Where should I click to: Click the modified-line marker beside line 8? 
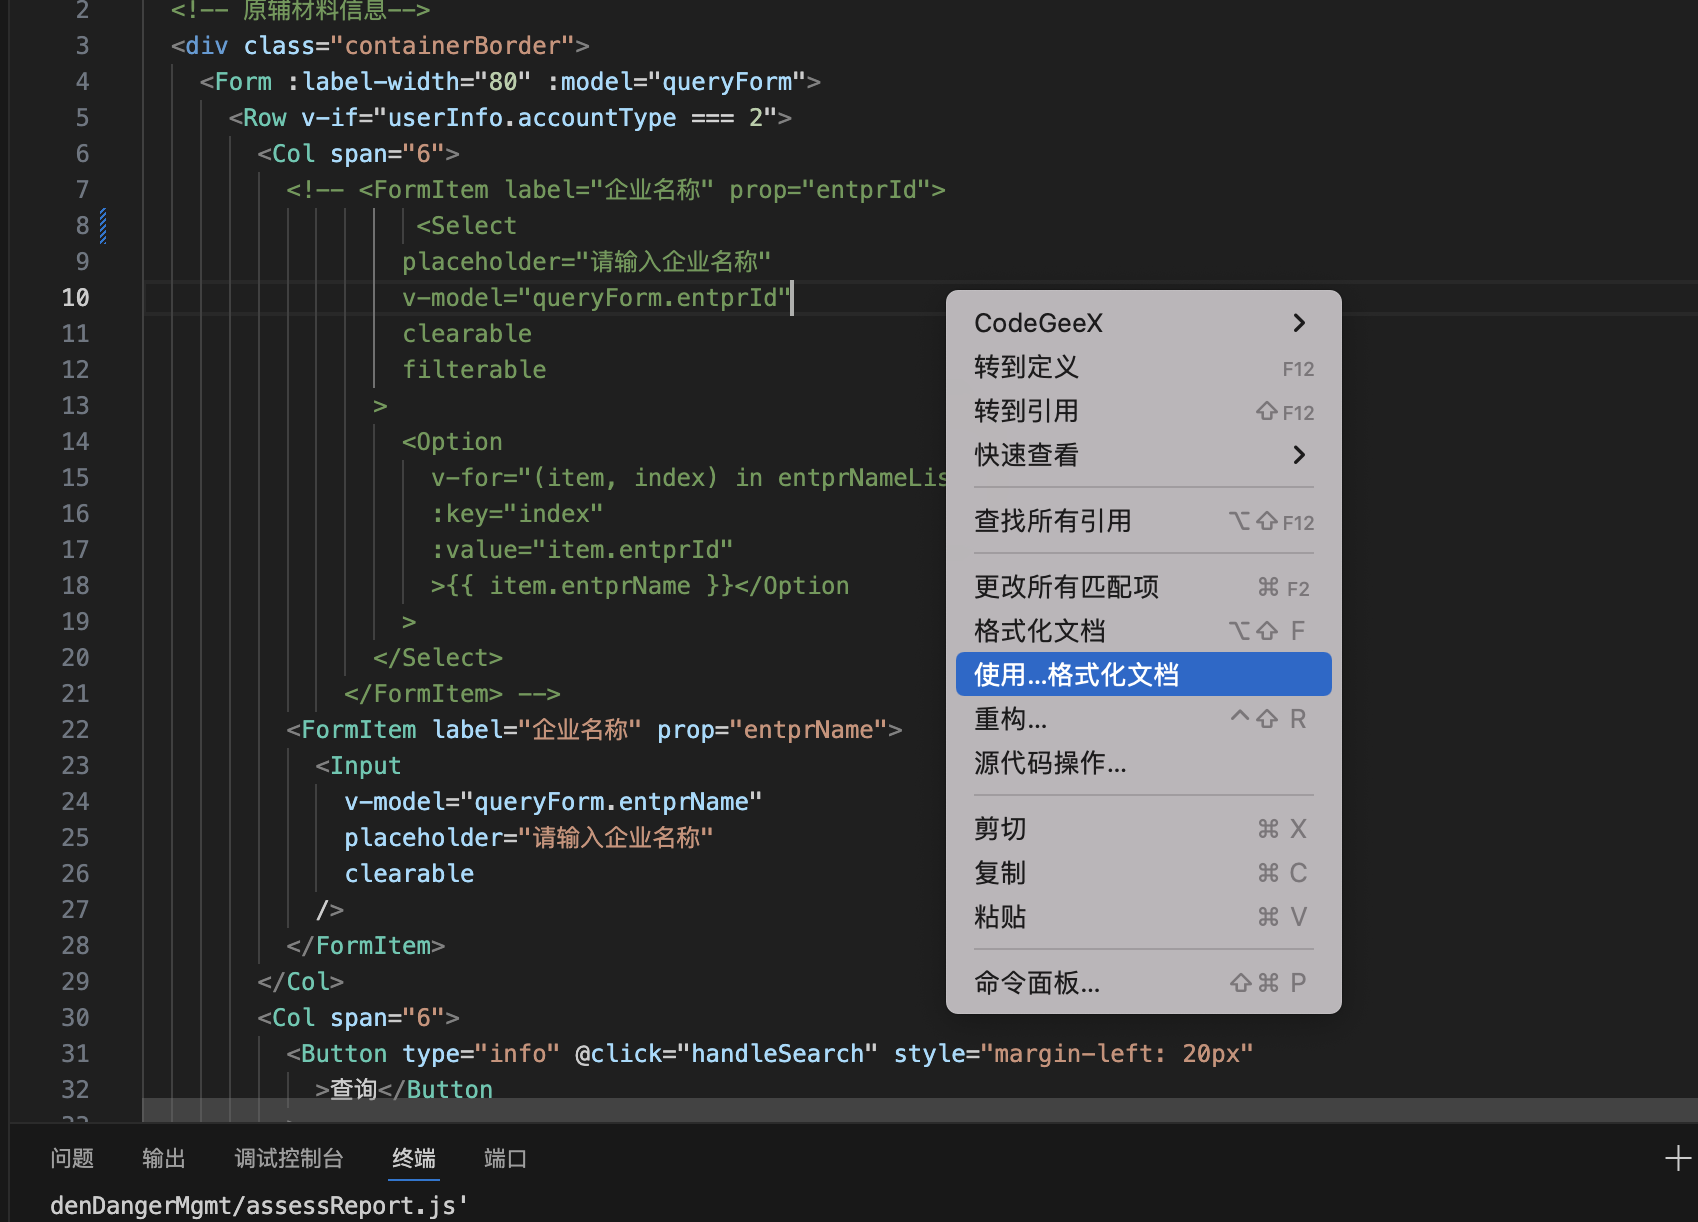103,226
